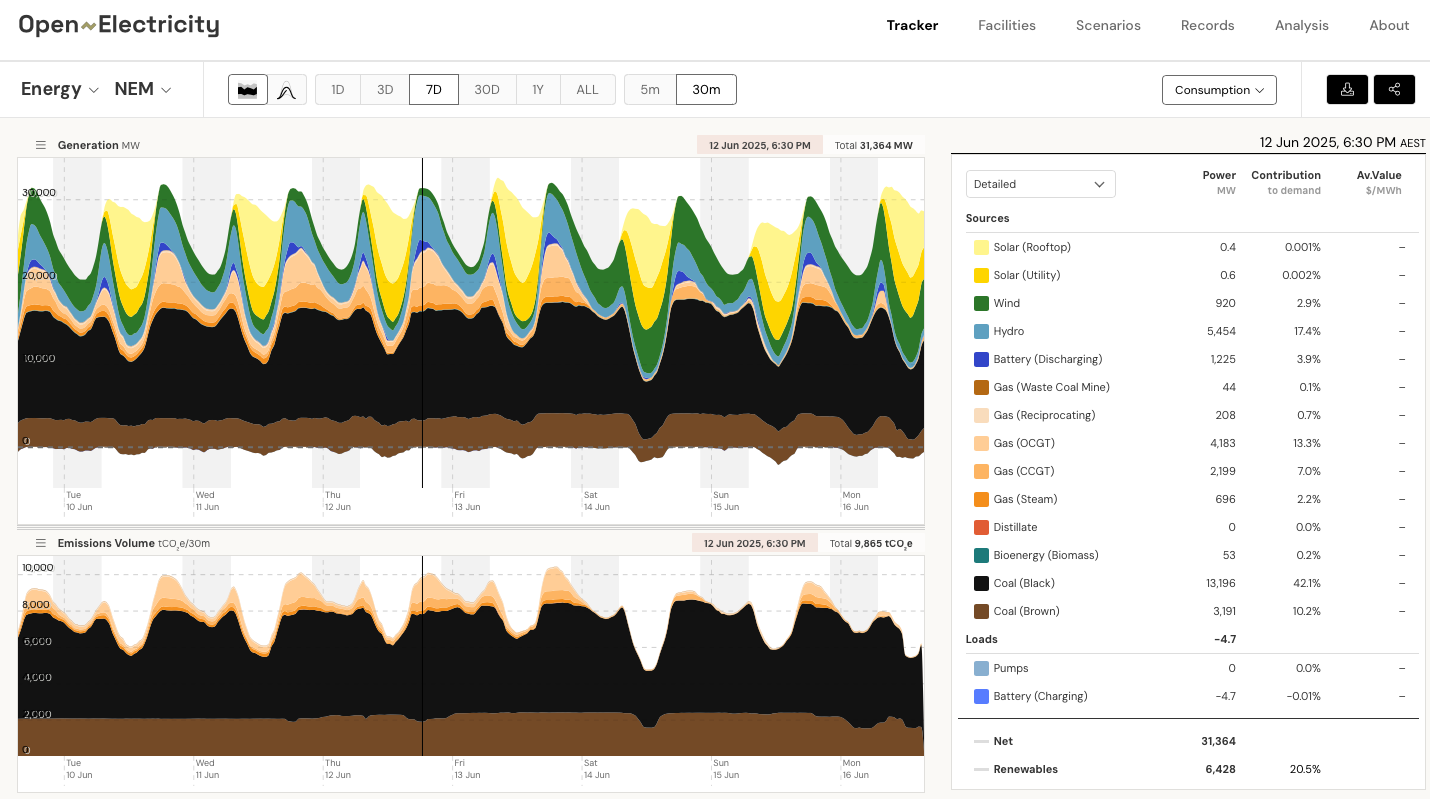Toggle the Coal (Black) source swatch
This screenshot has width=1430, height=799.
tap(981, 583)
